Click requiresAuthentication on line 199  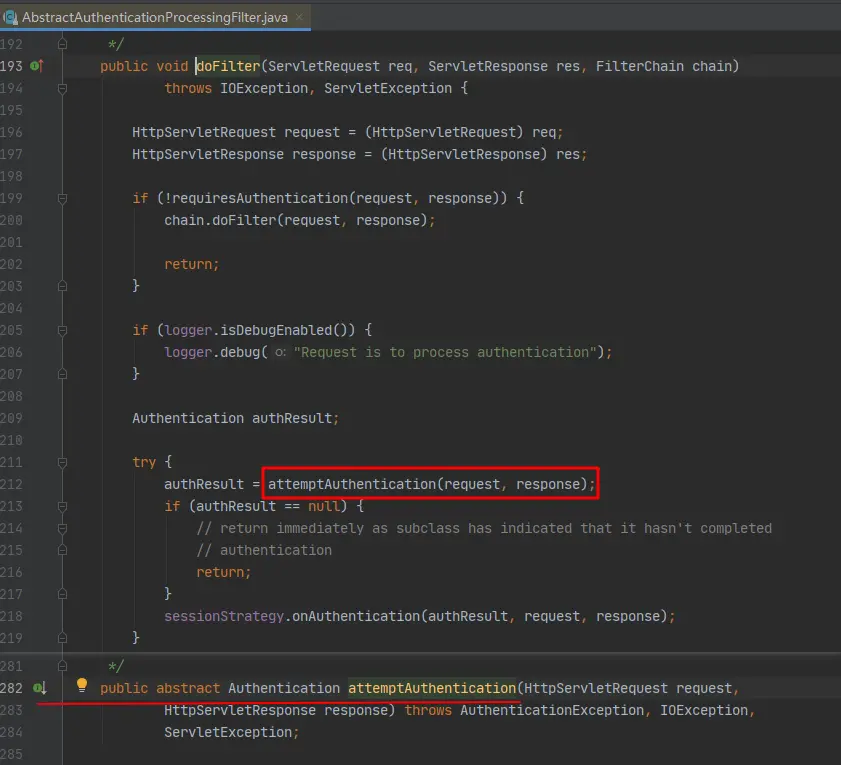pyautogui.click(x=260, y=198)
